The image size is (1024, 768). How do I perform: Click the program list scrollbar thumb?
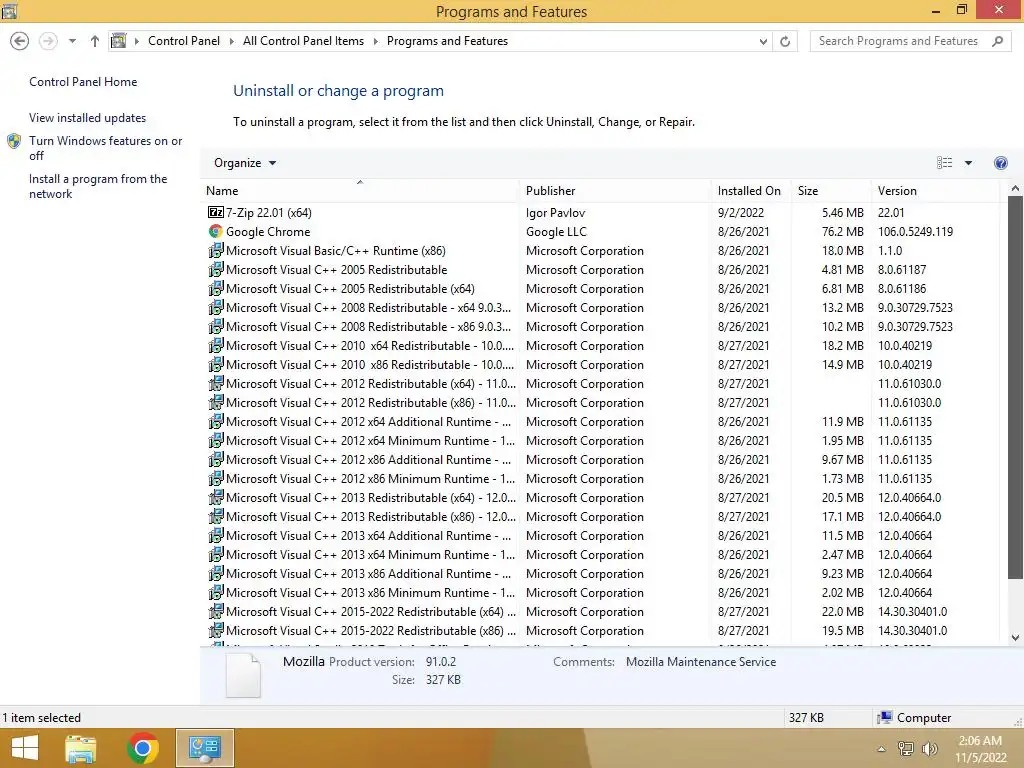[1015, 387]
